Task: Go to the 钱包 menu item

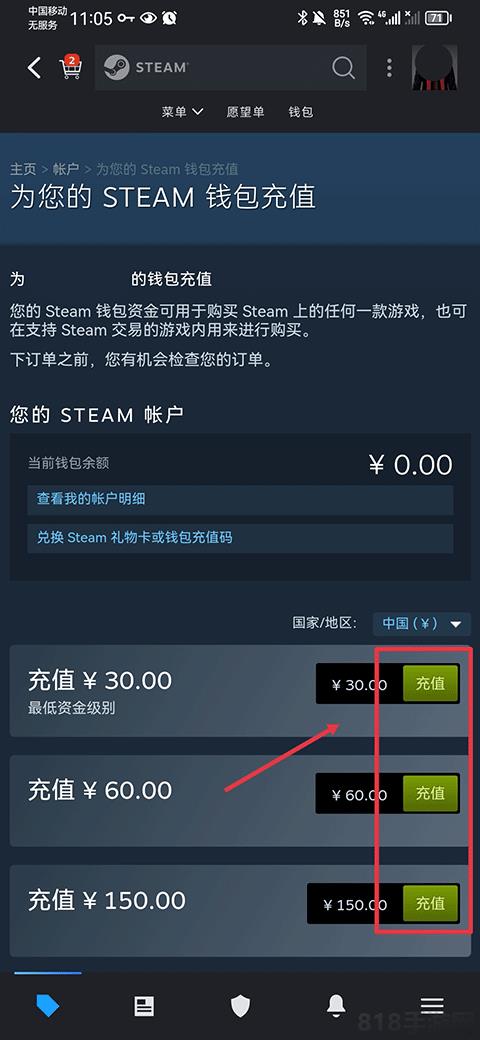Action: coord(300,112)
